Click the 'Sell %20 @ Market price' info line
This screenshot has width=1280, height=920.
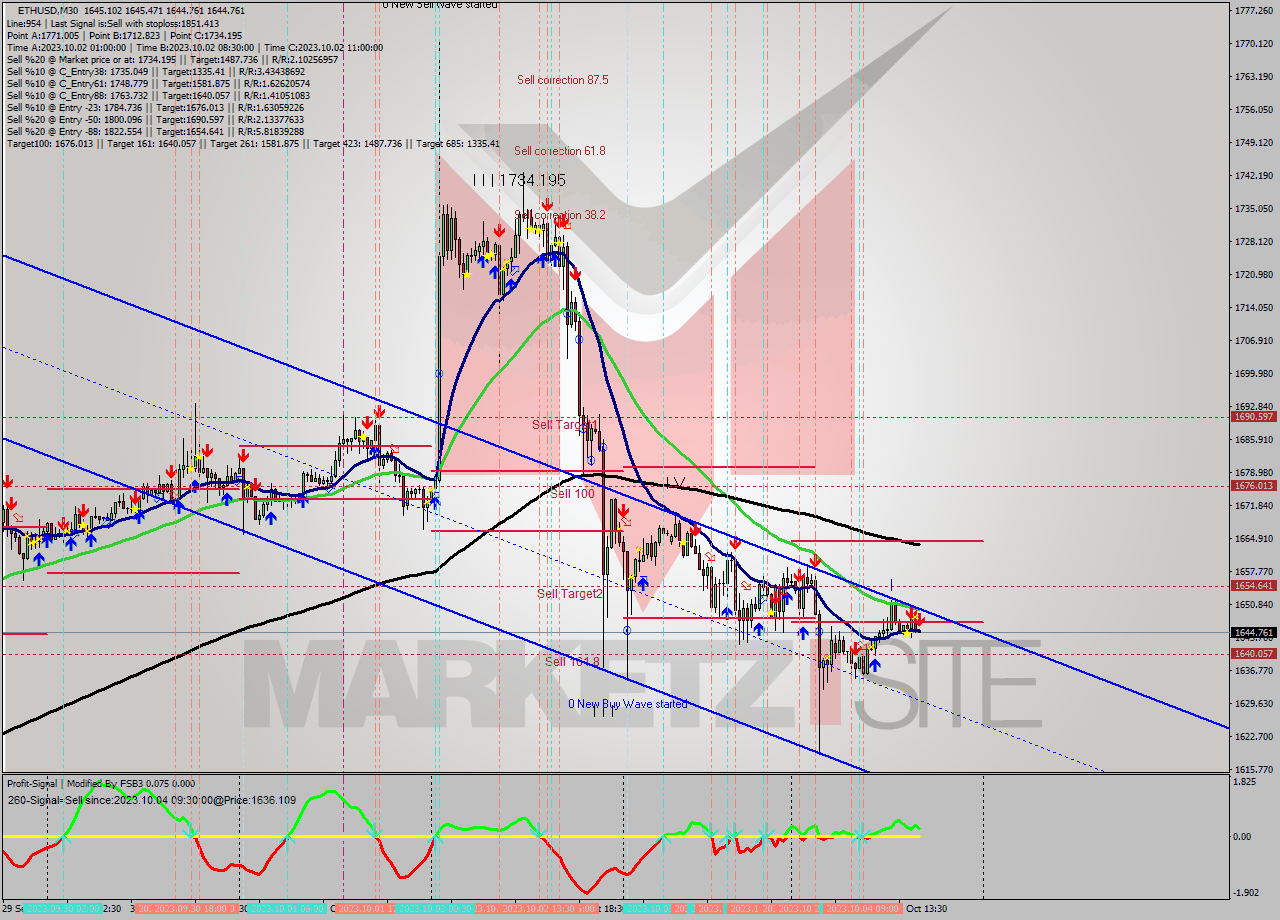[172, 59]
